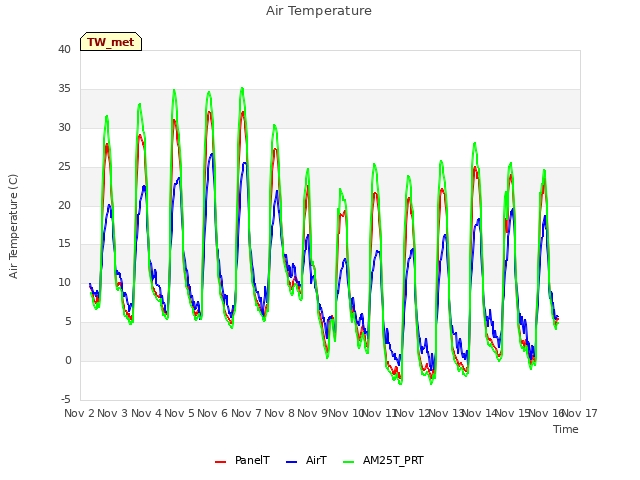
Task: Click the 10 y-axis tick label
Action: (x=64, y=283)
